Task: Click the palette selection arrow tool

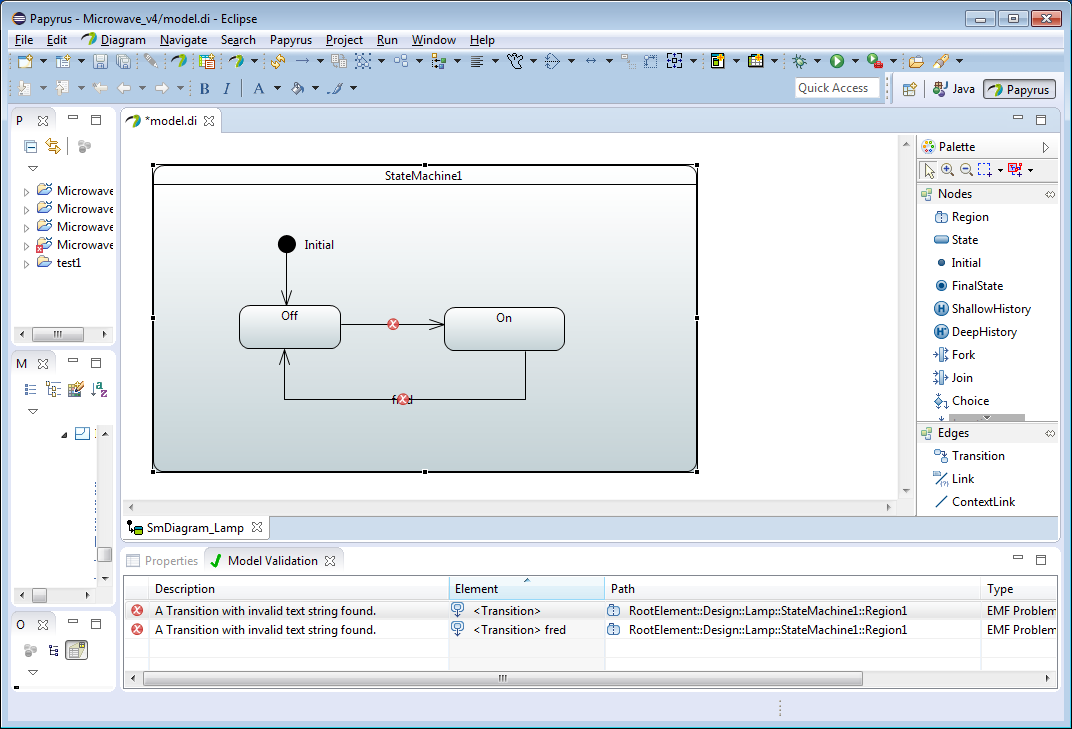Action: [928, 170]
